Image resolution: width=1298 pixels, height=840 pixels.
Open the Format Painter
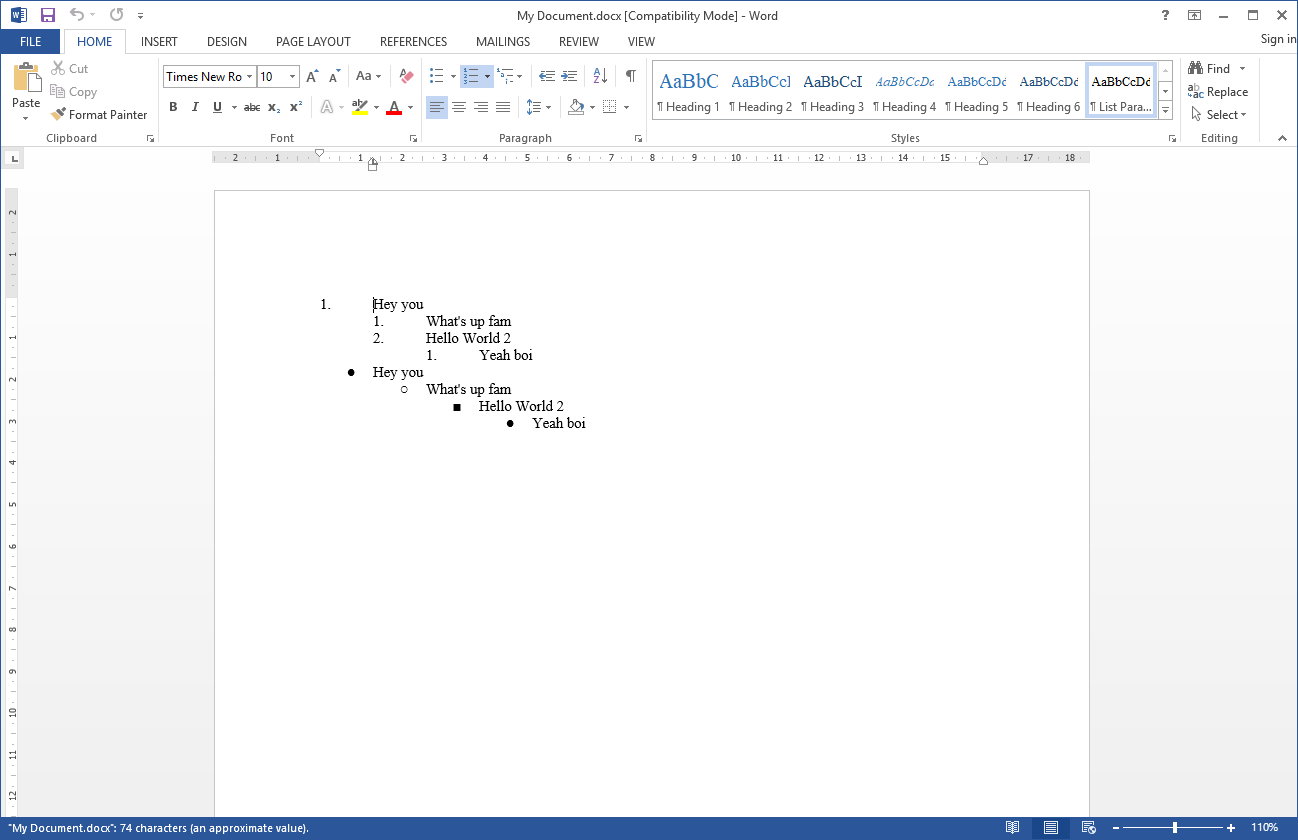(99, 114)
